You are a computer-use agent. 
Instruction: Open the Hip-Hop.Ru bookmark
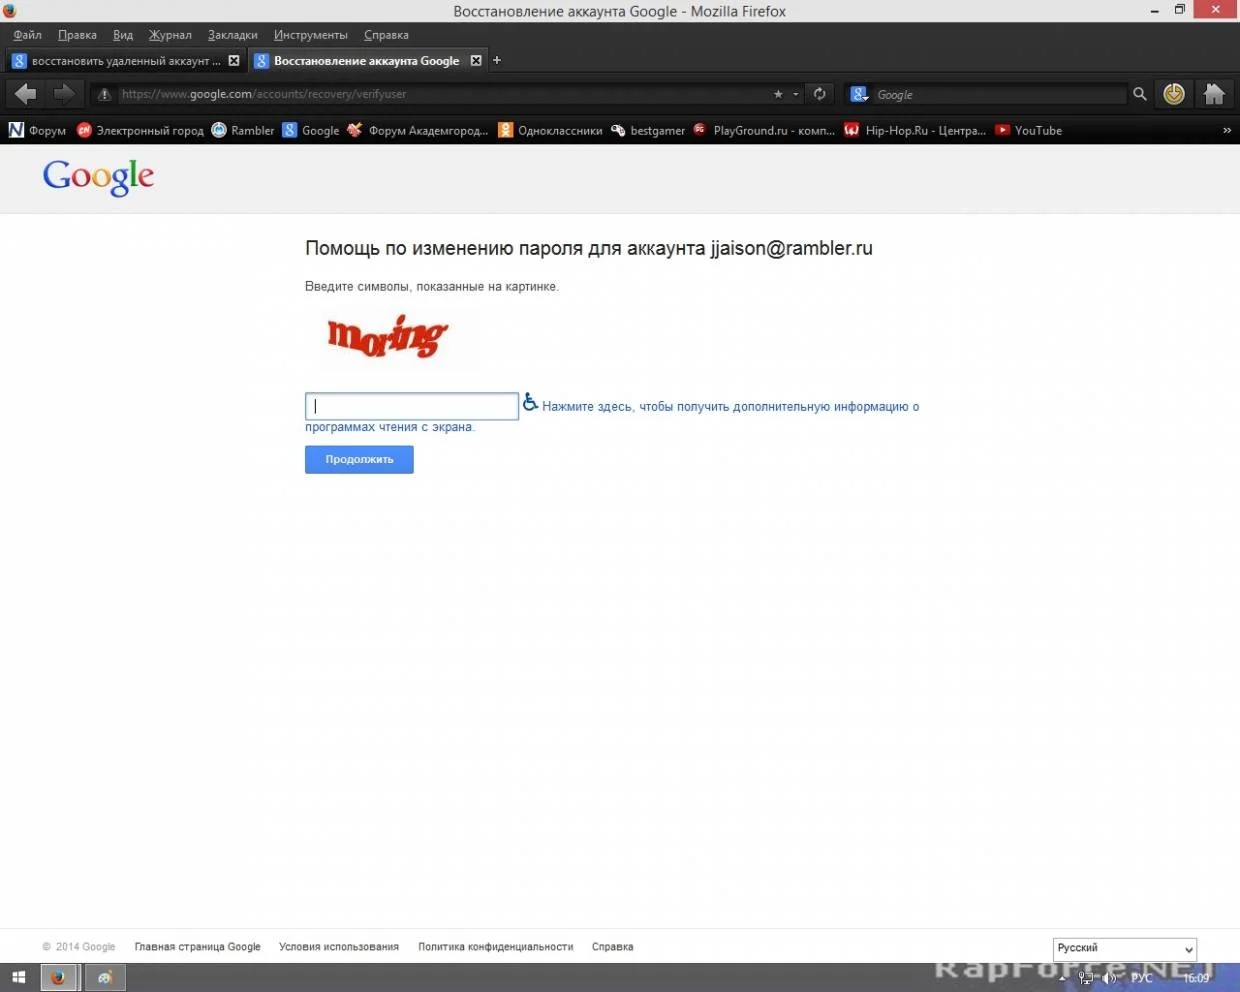click(915, 130)
